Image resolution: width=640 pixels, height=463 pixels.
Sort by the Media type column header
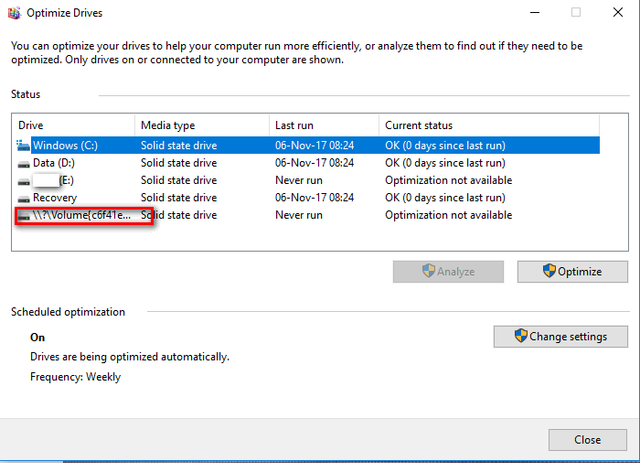click(202, 125)
